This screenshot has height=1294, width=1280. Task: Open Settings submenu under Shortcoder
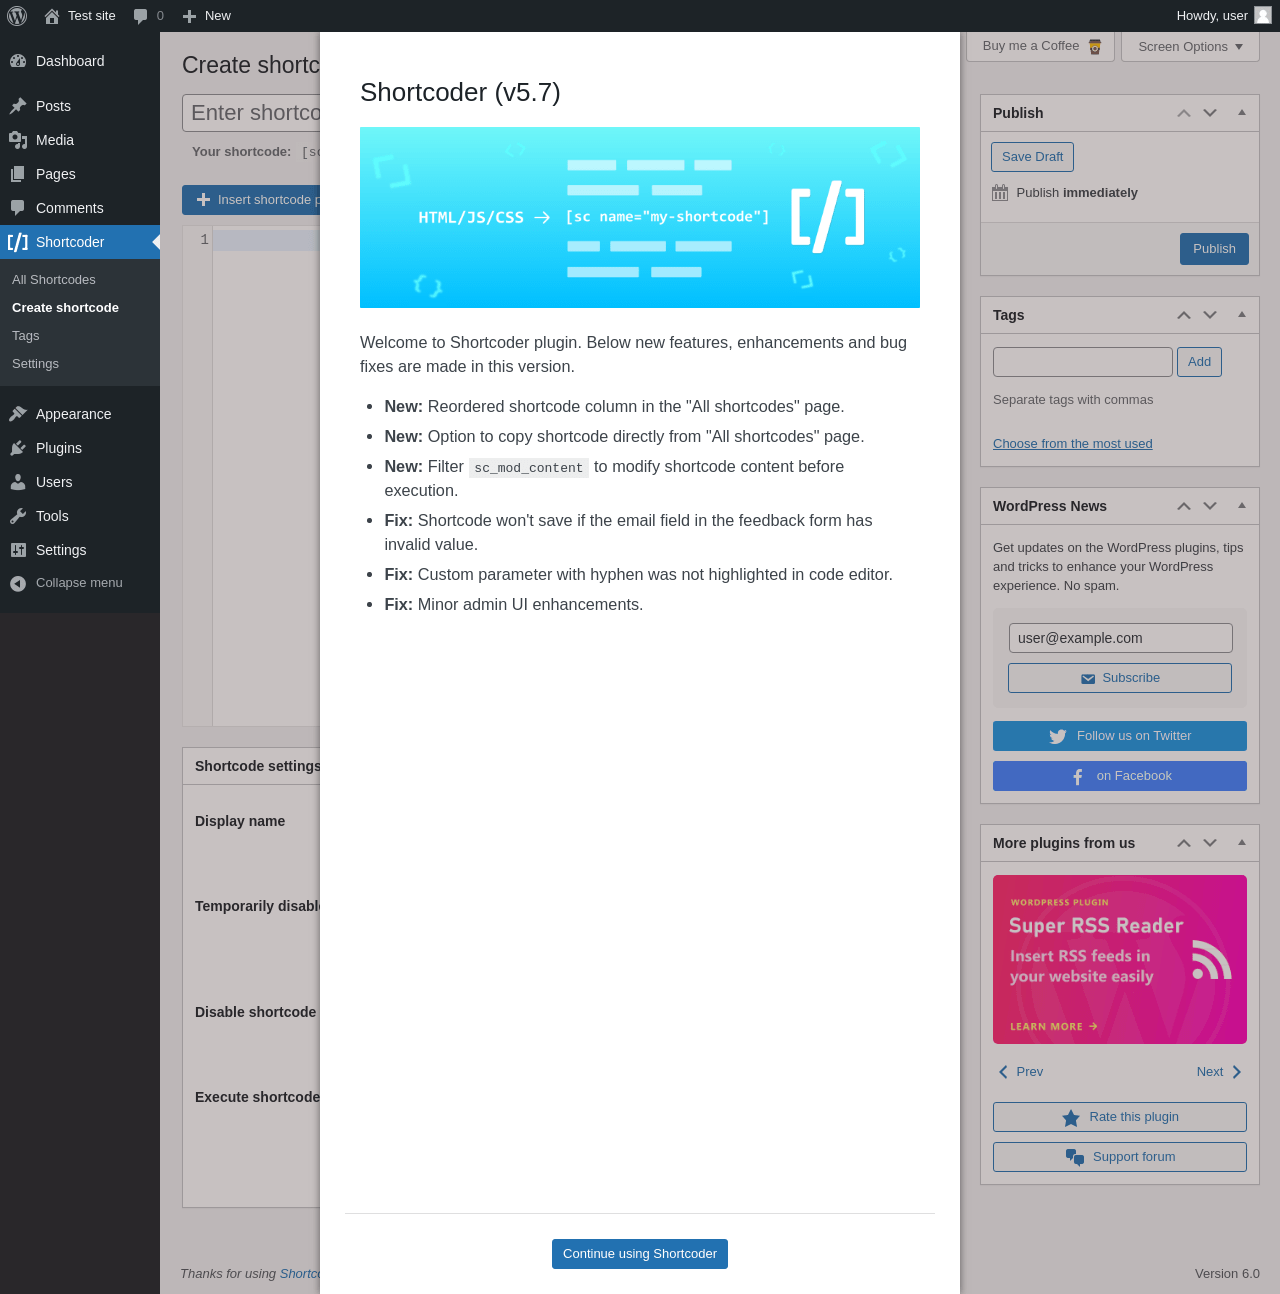(x=35, y=364)
